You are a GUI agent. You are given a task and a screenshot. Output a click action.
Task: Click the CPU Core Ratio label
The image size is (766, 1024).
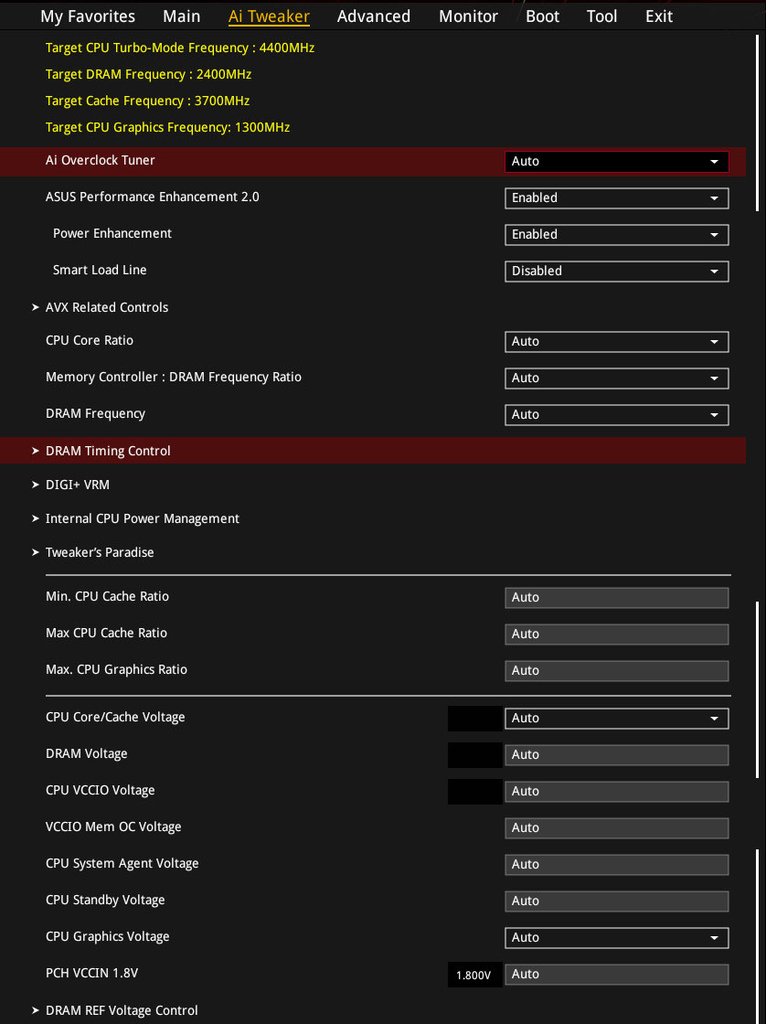pos(89,340)
